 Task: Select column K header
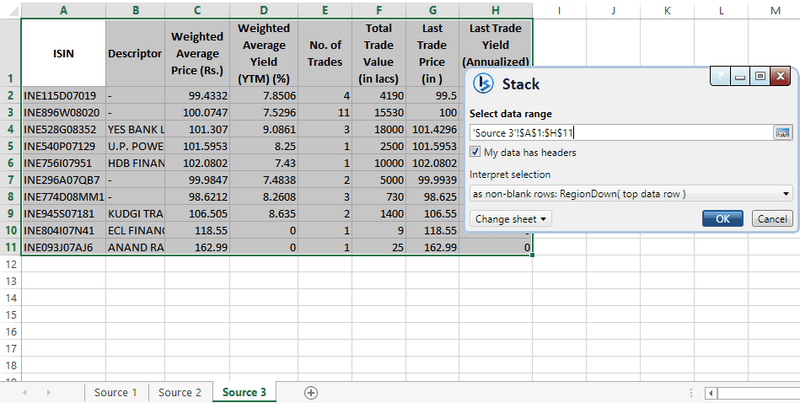click(x=667, y=10)
